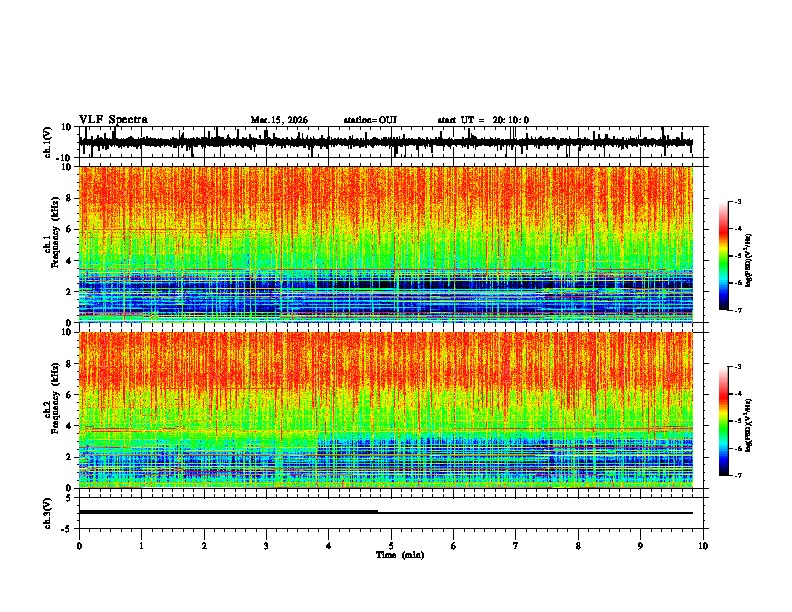This screenshot has height=612, width=792.
Task: Click the "start UT = 20:10:0" header text
Action: click(x=483, y=120)
